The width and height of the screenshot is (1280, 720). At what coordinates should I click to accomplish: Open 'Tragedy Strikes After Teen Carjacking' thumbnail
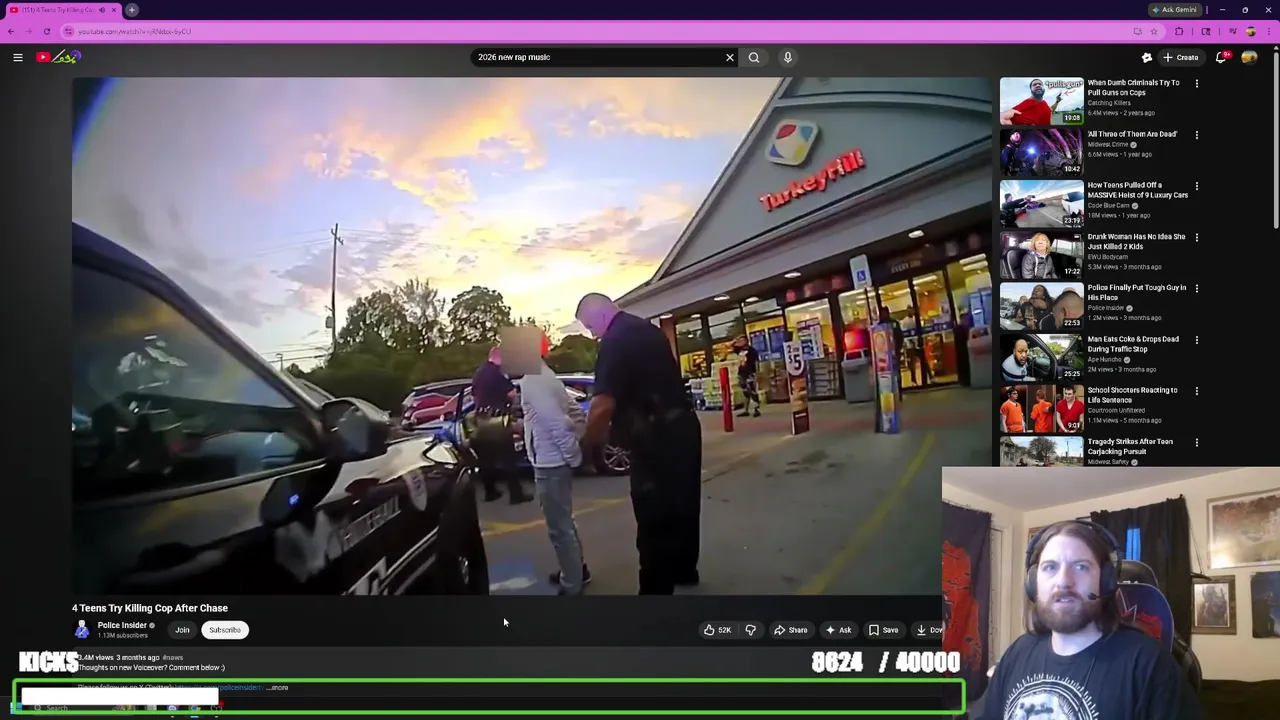[1041, 452]
